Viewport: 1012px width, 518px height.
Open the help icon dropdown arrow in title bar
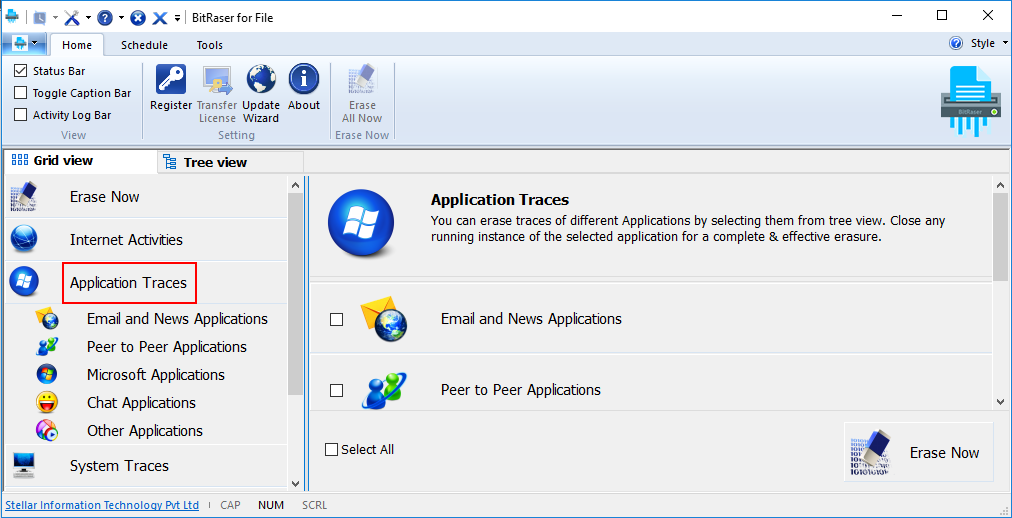121,18
